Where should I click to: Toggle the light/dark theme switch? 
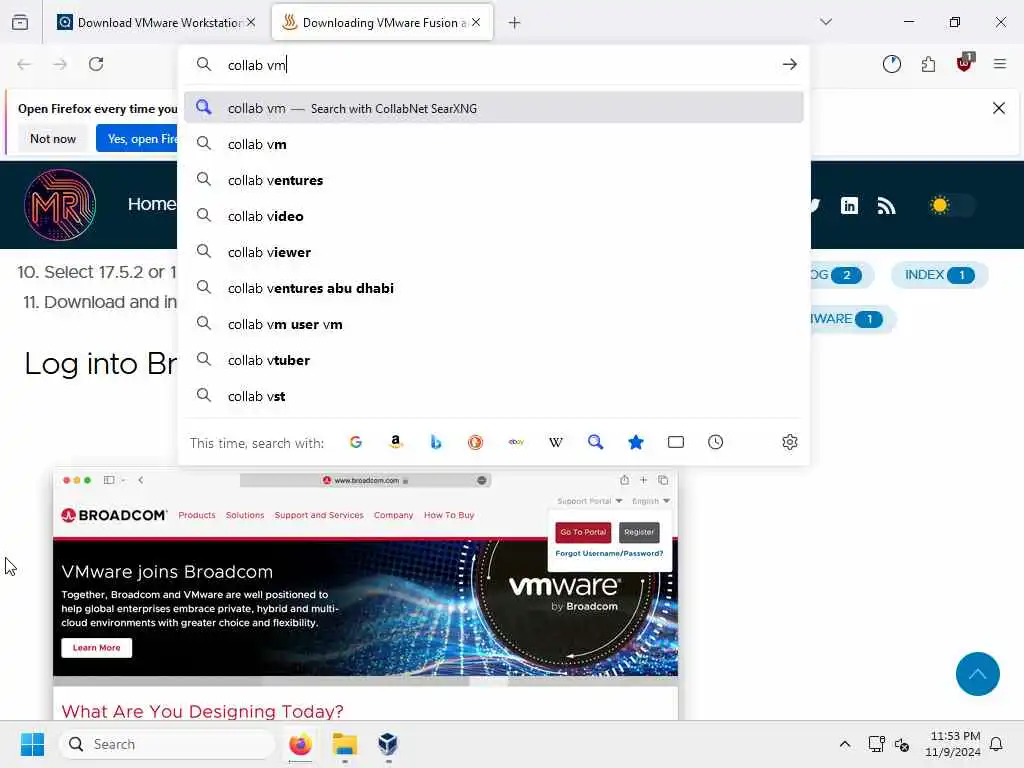coord(952,206)
